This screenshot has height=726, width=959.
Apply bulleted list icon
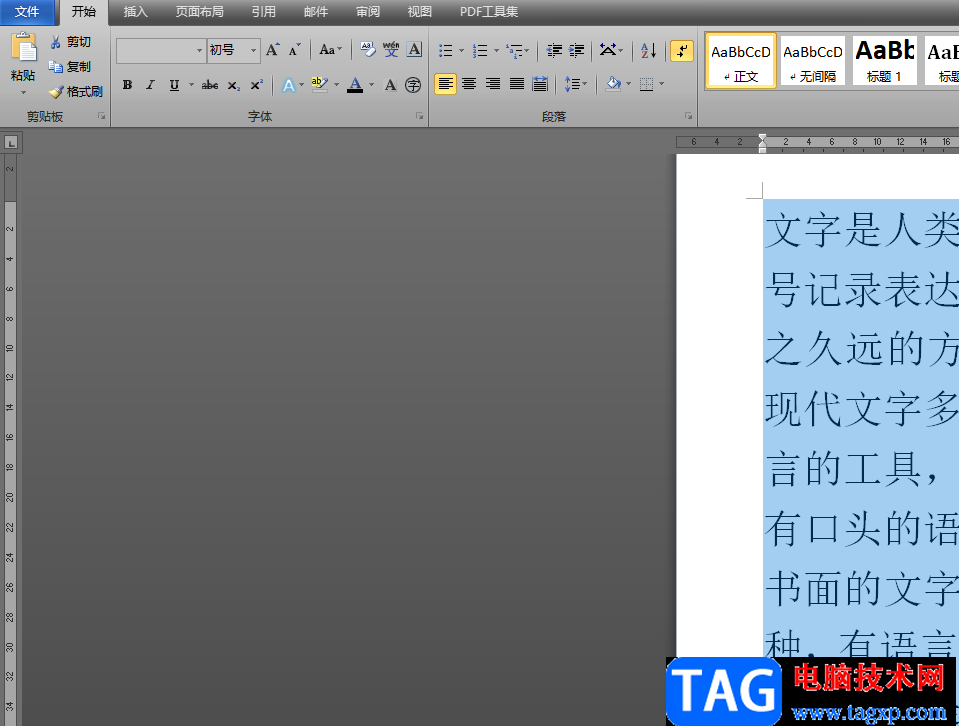[x=446, y=50]
